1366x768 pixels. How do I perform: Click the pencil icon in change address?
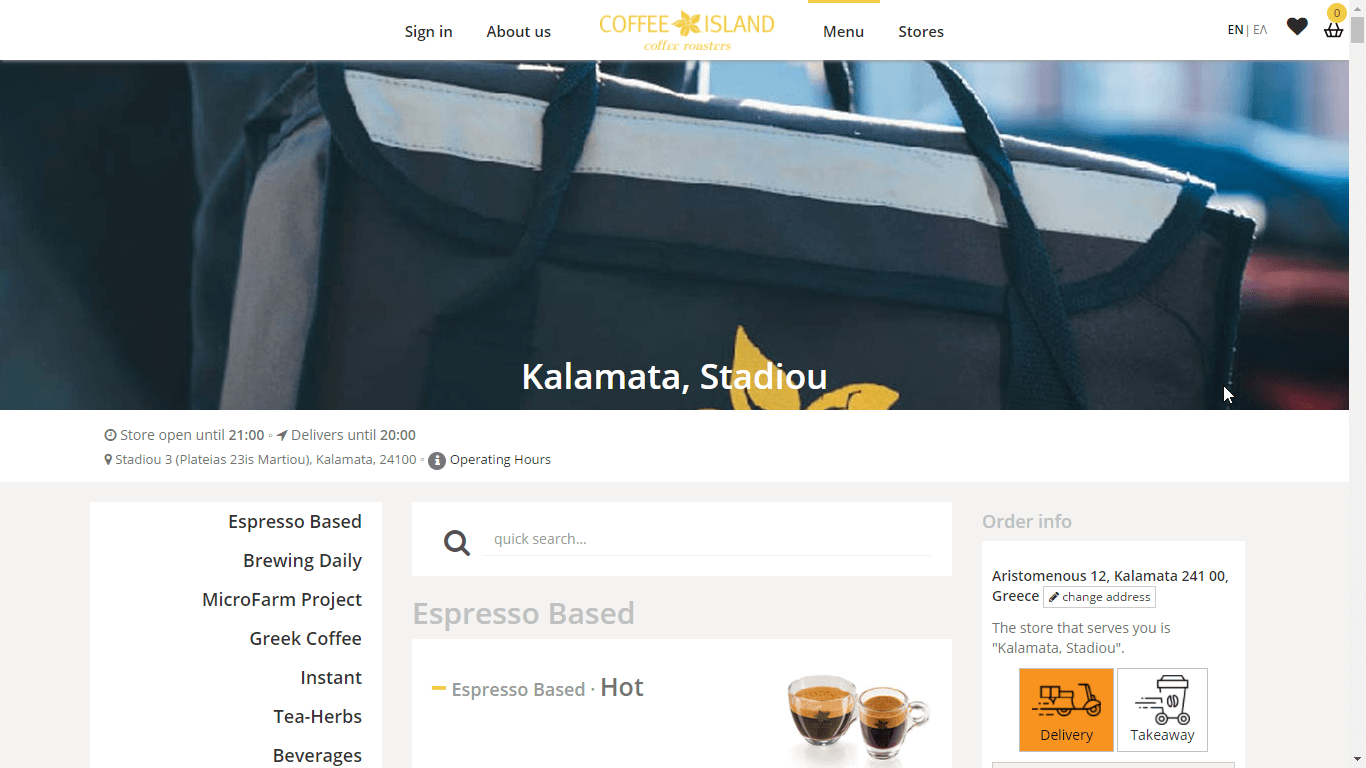[1054, 597]
